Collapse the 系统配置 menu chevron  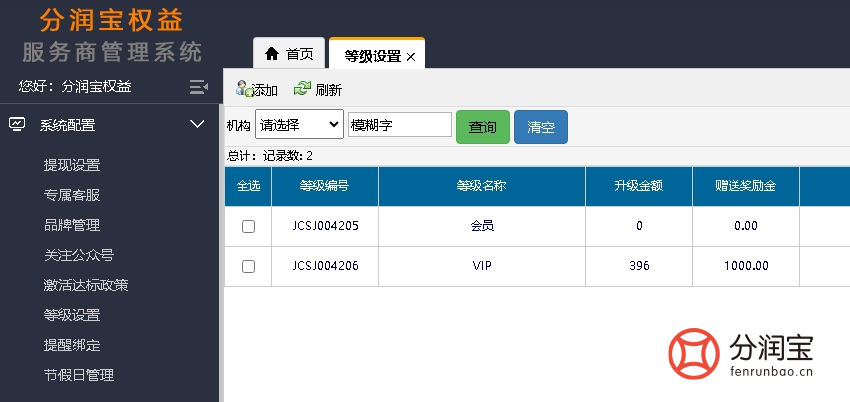[x=197, y=125]
